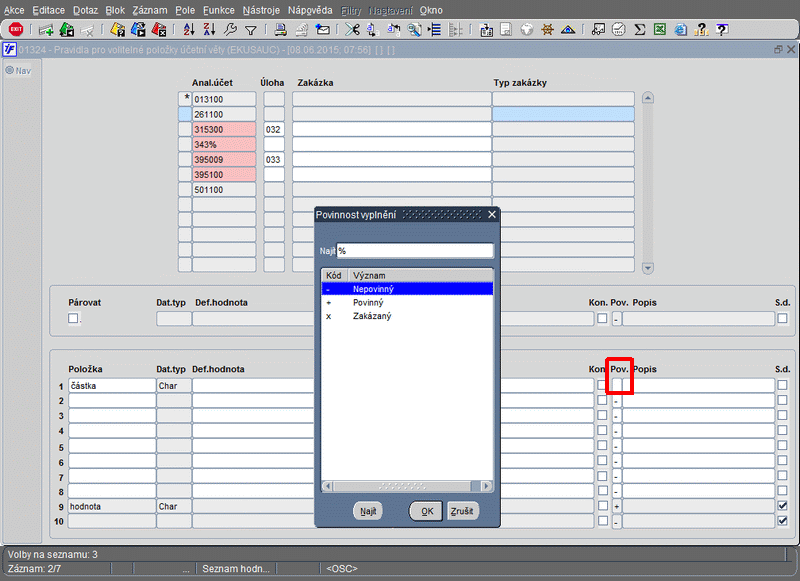Toggle the Kon. checkbox in the Párovat section
This screenshot has width=800, height=581.
(x=603, y=318)
